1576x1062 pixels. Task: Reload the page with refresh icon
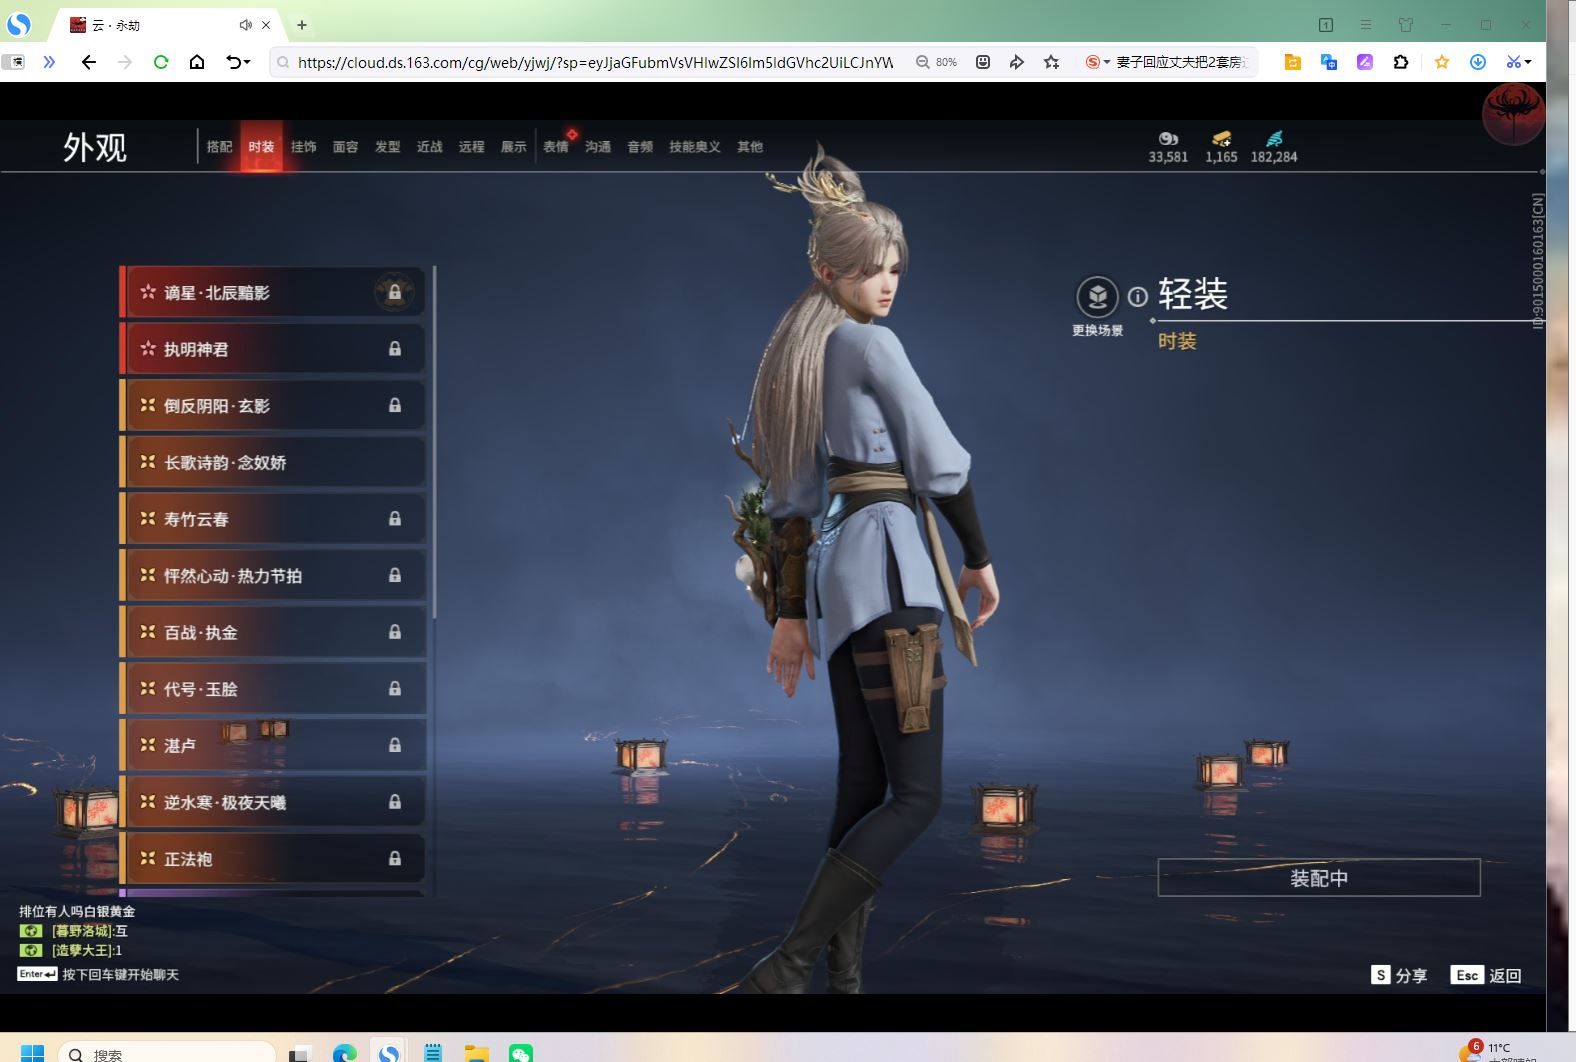[x=160, y=62]
